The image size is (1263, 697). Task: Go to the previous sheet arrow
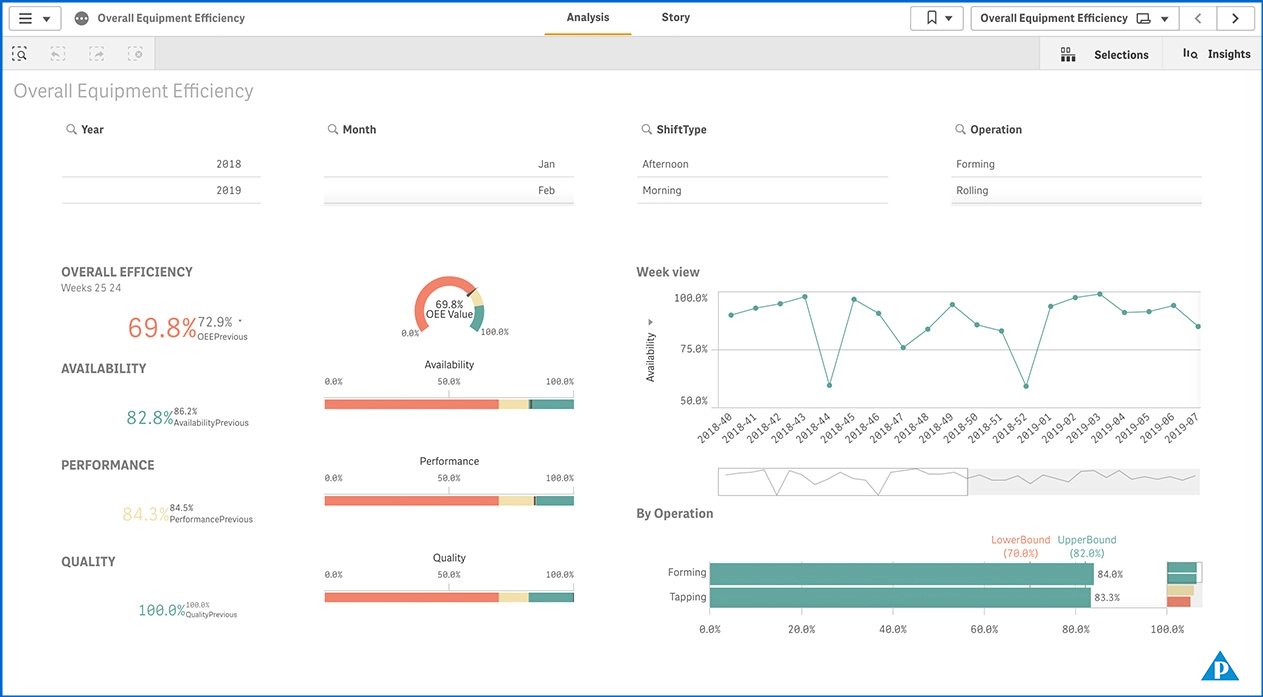[x=1198, y=18]
